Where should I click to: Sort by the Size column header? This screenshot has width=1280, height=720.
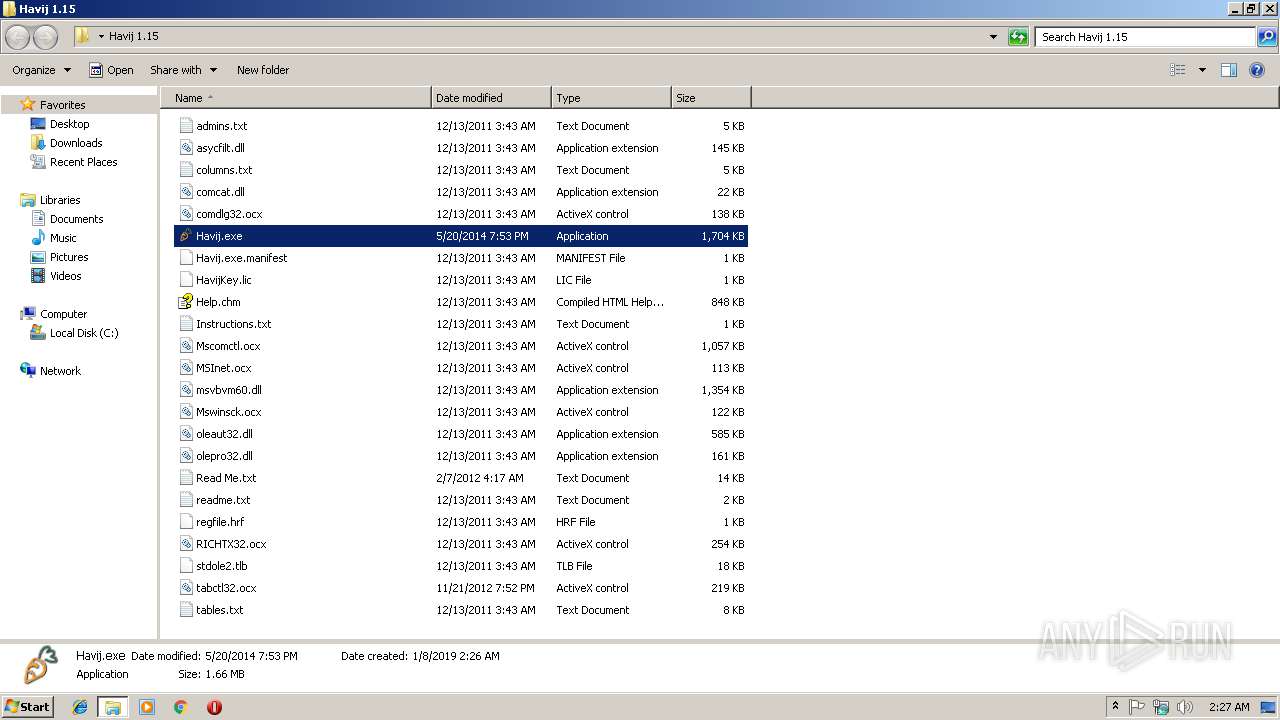[x=711, y=98]
